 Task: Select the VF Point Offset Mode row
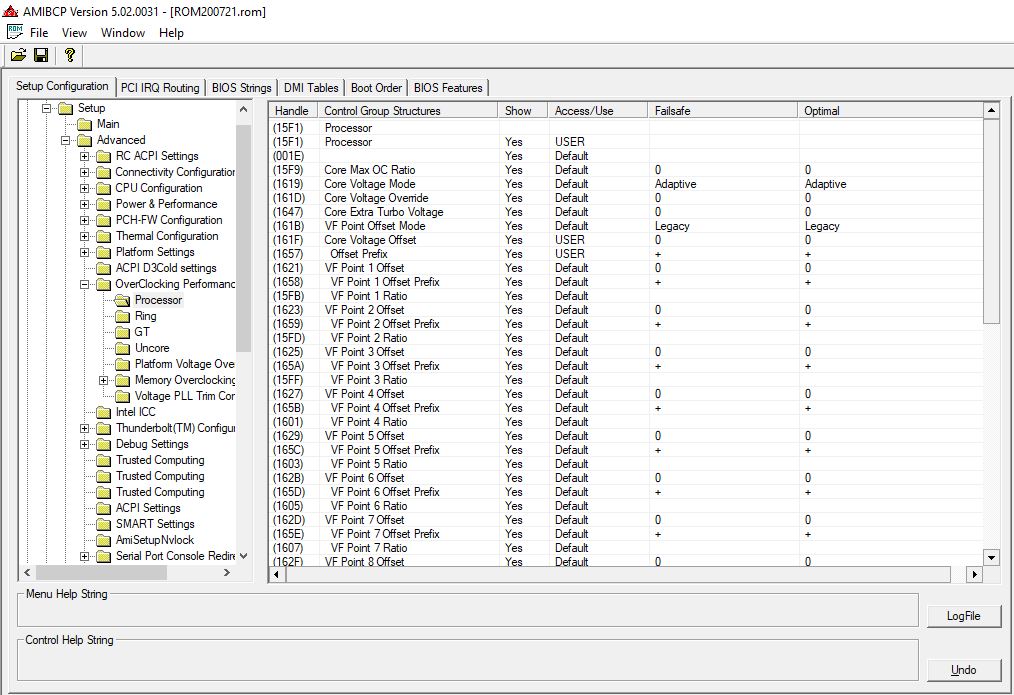click(x=626, y=226)
